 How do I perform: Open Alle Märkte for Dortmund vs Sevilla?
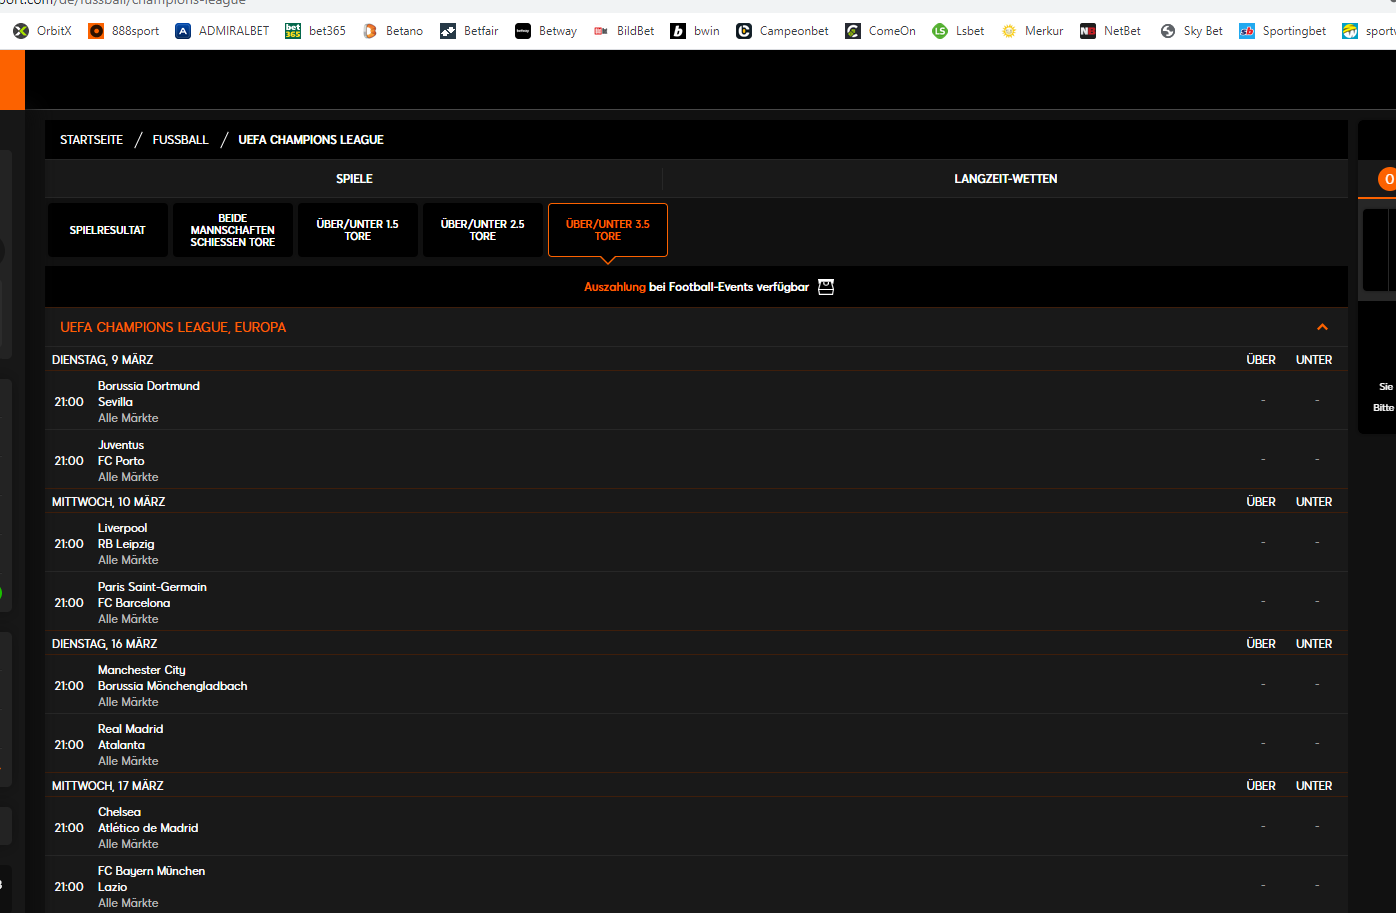pyautogui.click(x=128, y=418)
